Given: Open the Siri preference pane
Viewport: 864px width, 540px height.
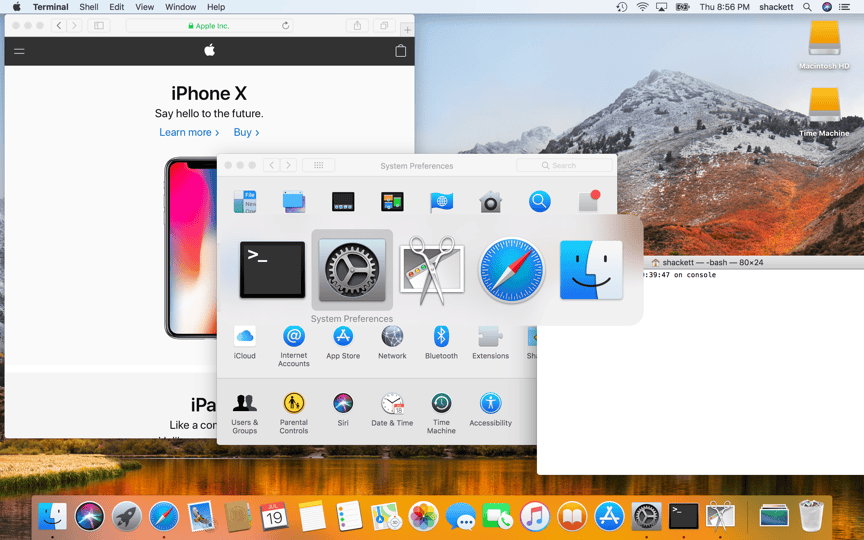Looking at the screenshot, I should pyautogui.click(x=343, y=410).
